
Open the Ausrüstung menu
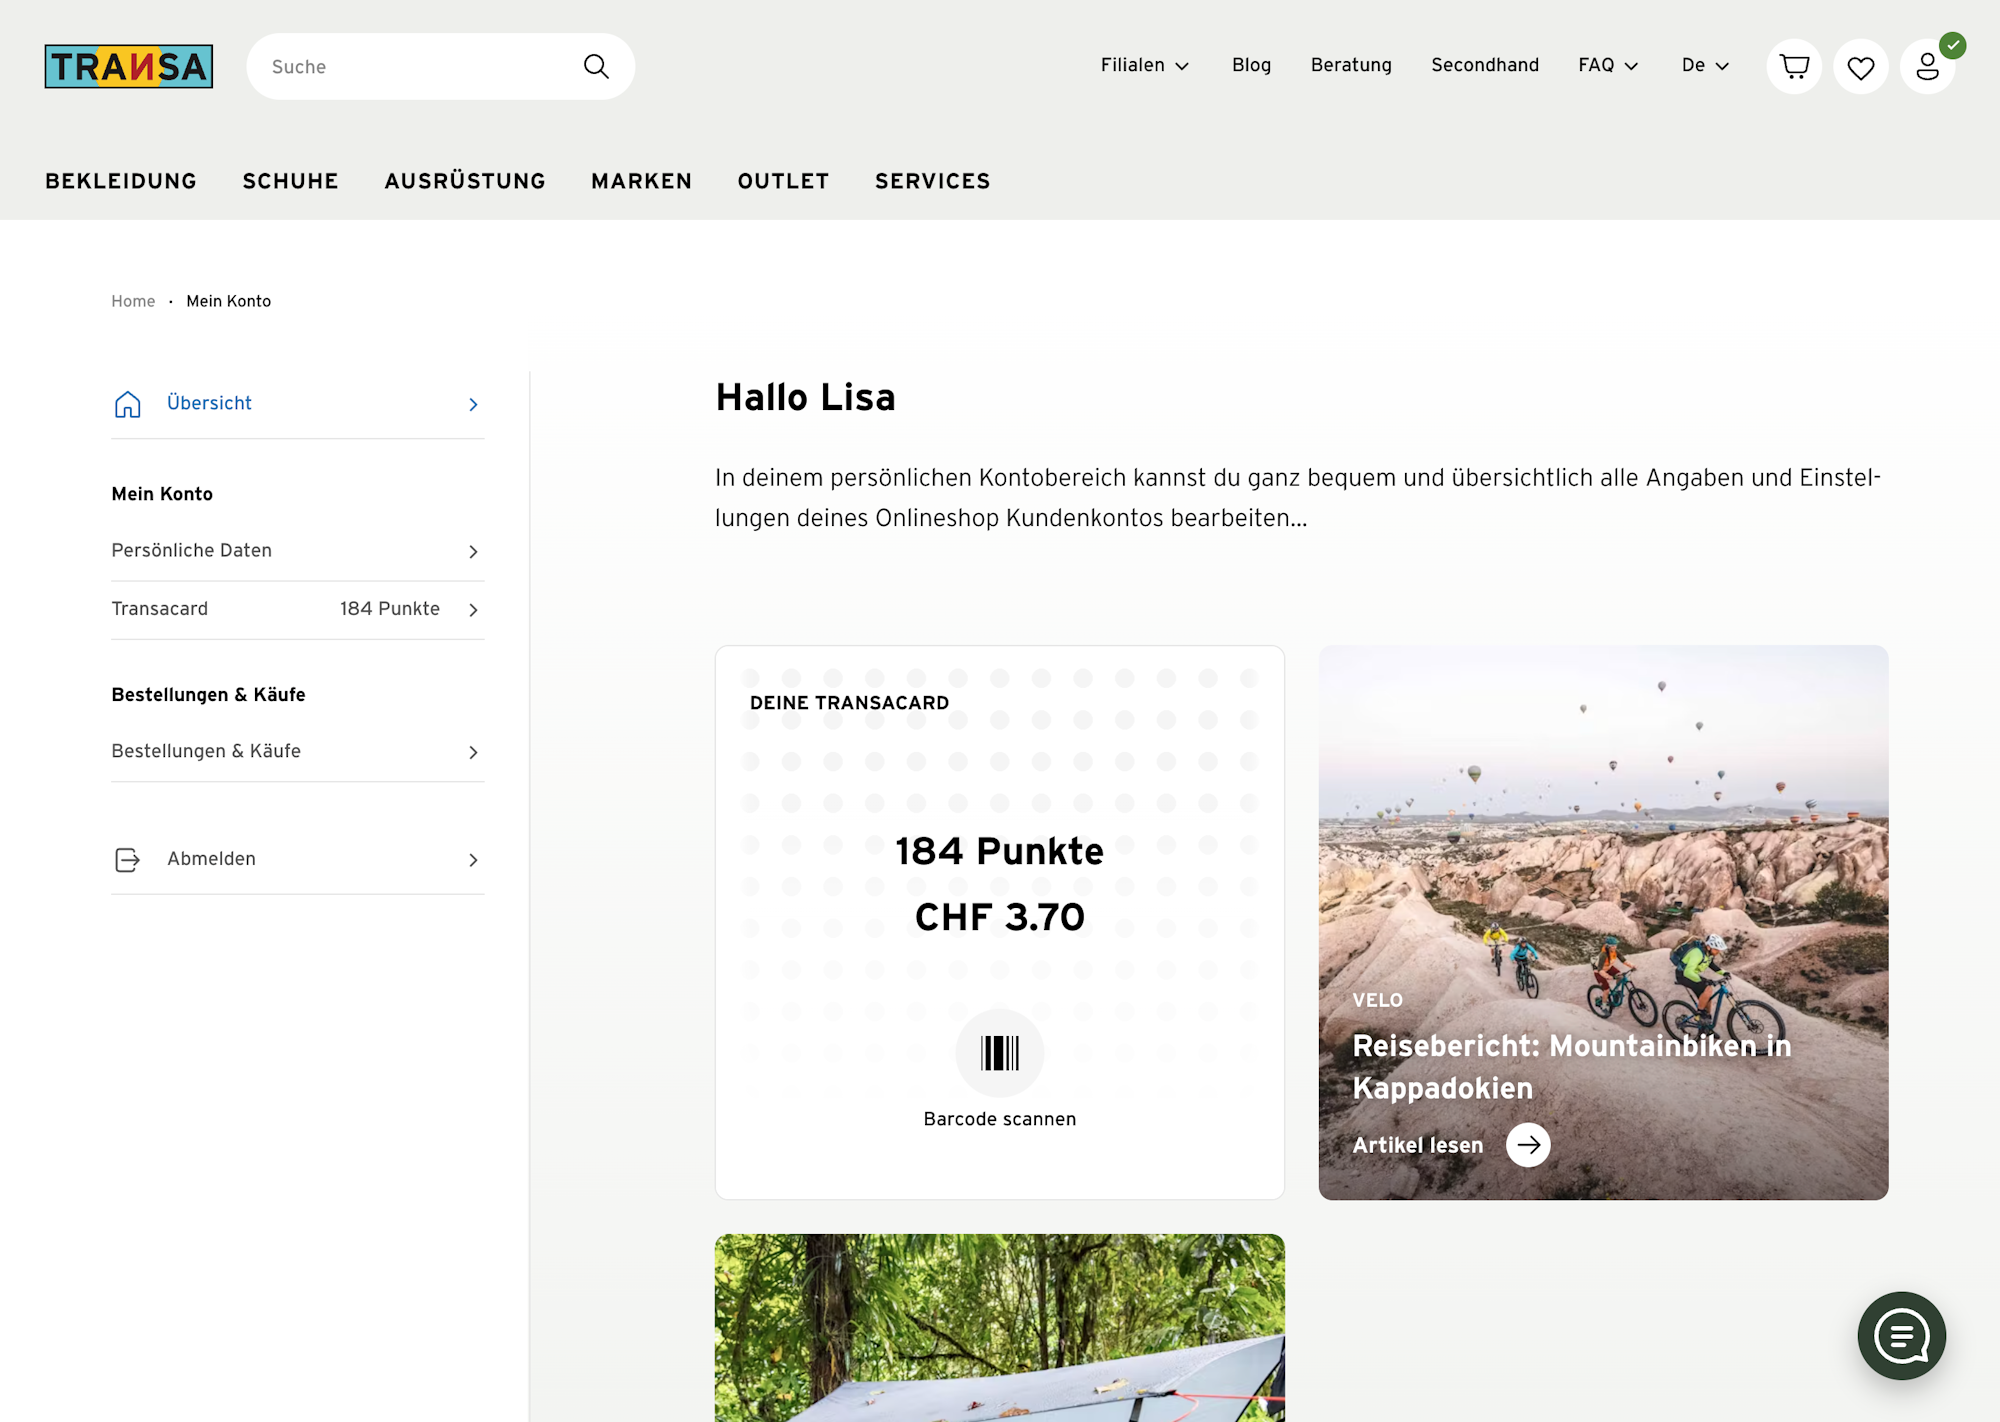click(x=465, y=181)
